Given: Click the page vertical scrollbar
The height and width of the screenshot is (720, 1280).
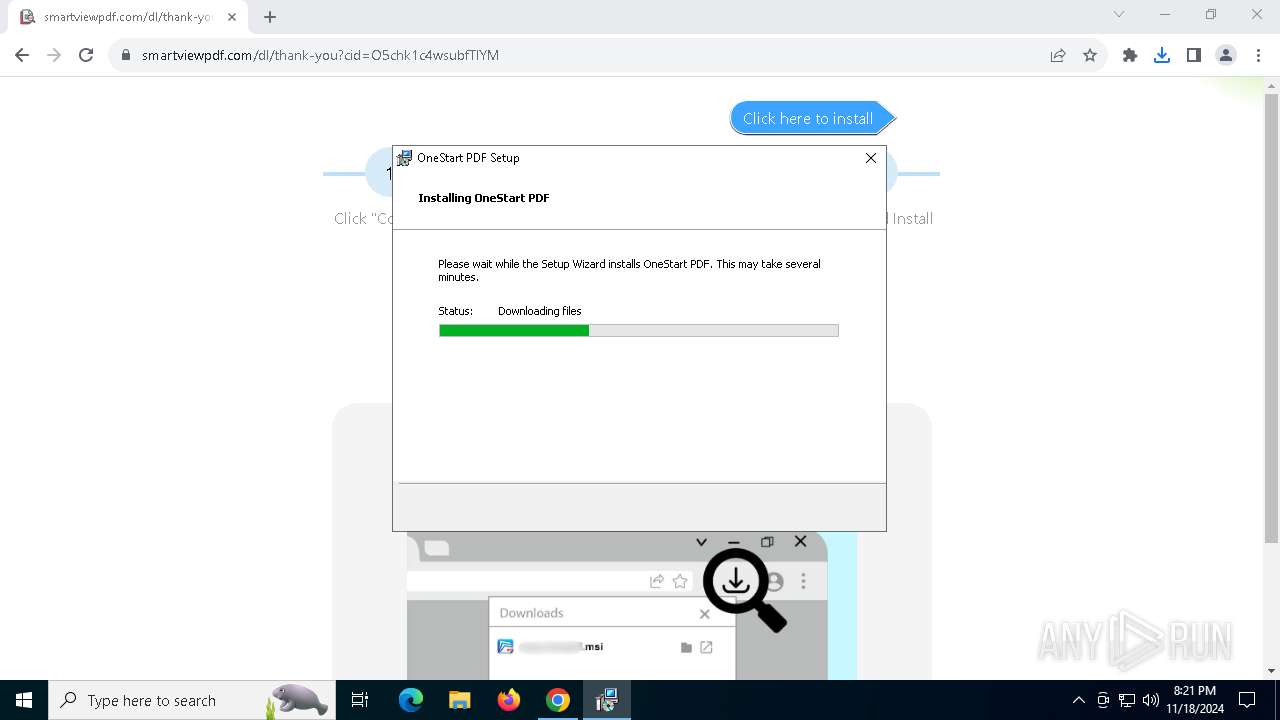Looking at the screenshot, I should 1271,318.
